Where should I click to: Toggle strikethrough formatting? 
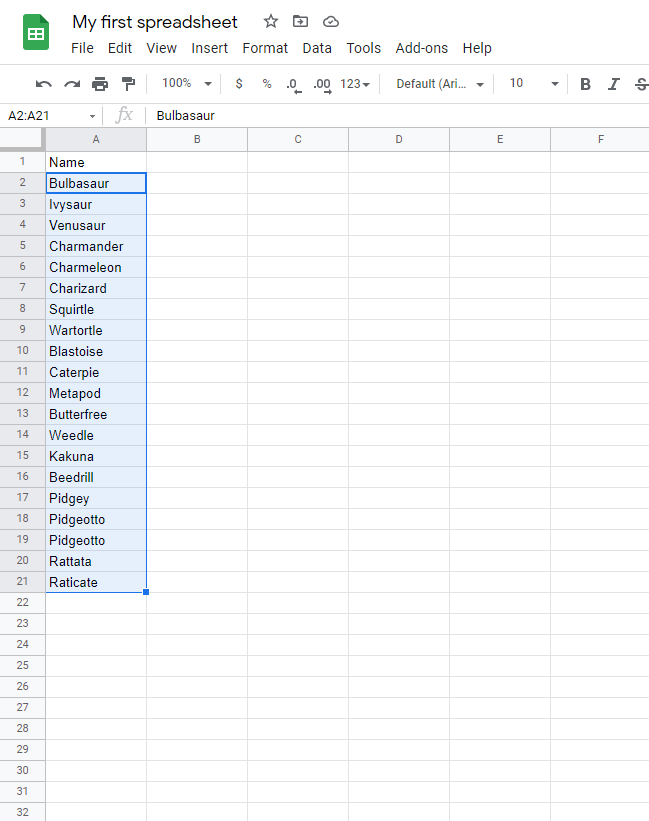coord(641,84)
